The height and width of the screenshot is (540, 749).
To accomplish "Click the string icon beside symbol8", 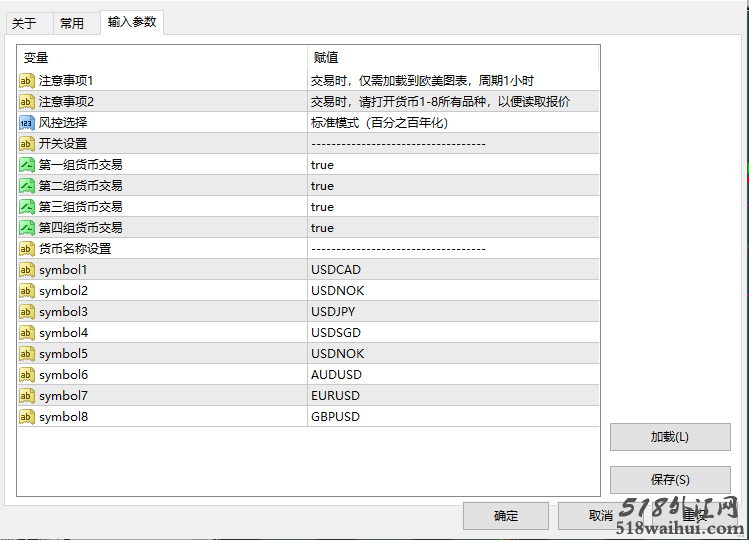I will click(27, 417).
